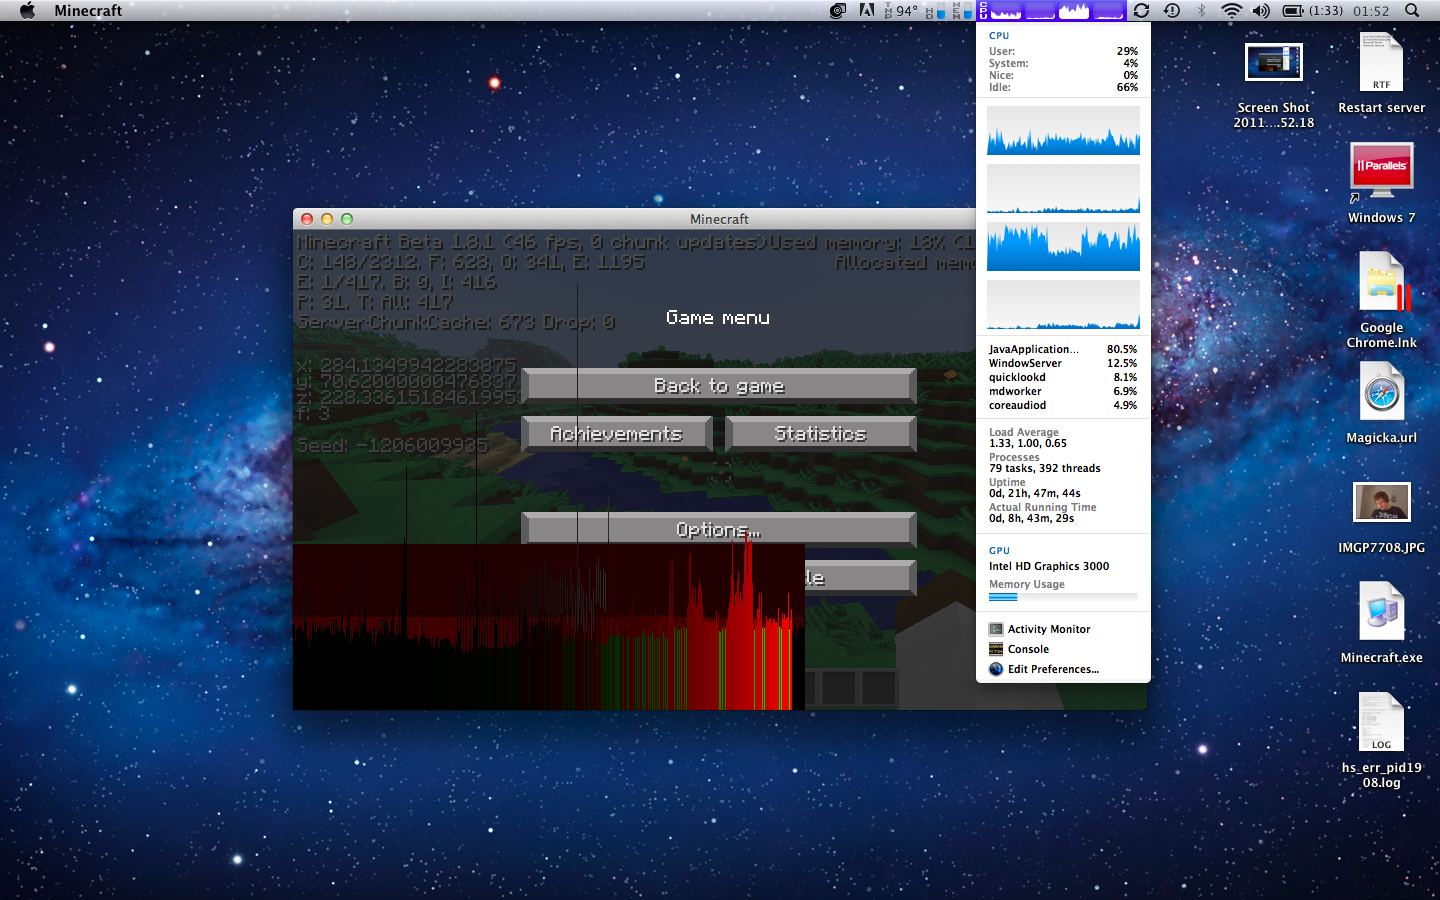Click the sync arrows menu bar icon

[x=1141, y=10]
